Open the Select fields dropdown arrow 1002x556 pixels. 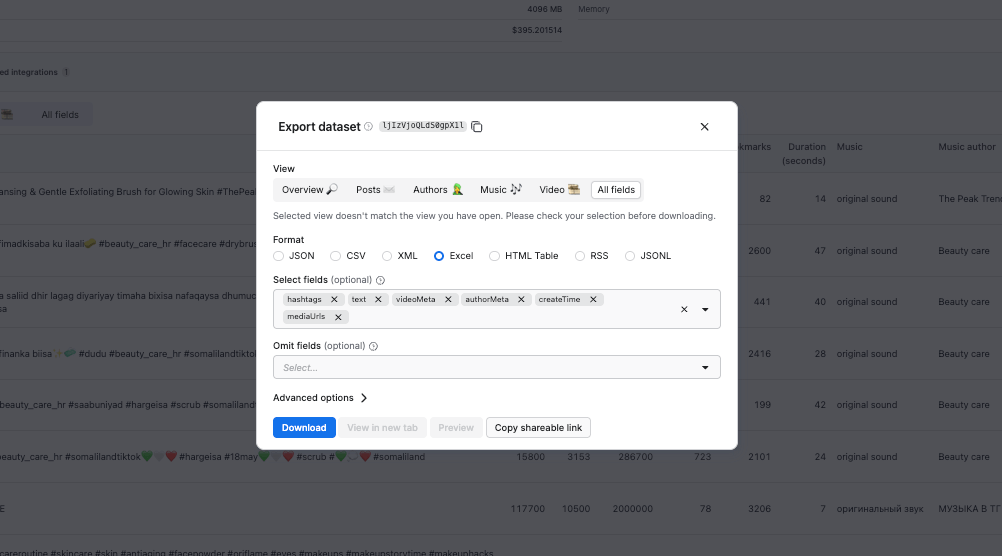pyautogui.click(x=705, y=309)
